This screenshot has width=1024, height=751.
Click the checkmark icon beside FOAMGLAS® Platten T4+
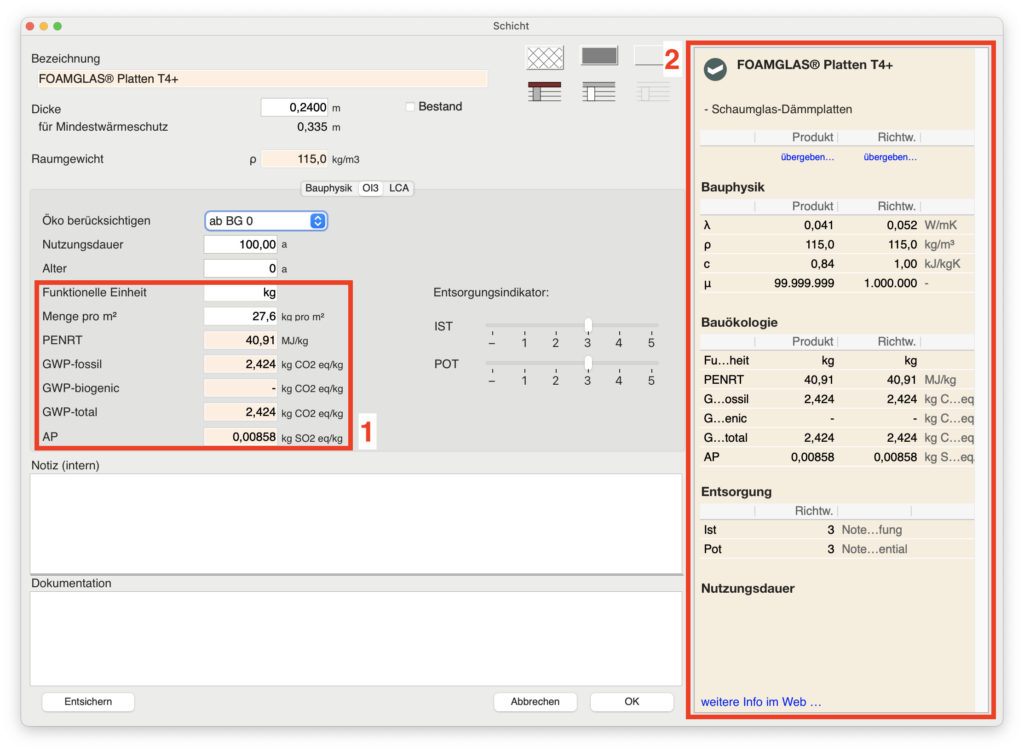[715, 69]
